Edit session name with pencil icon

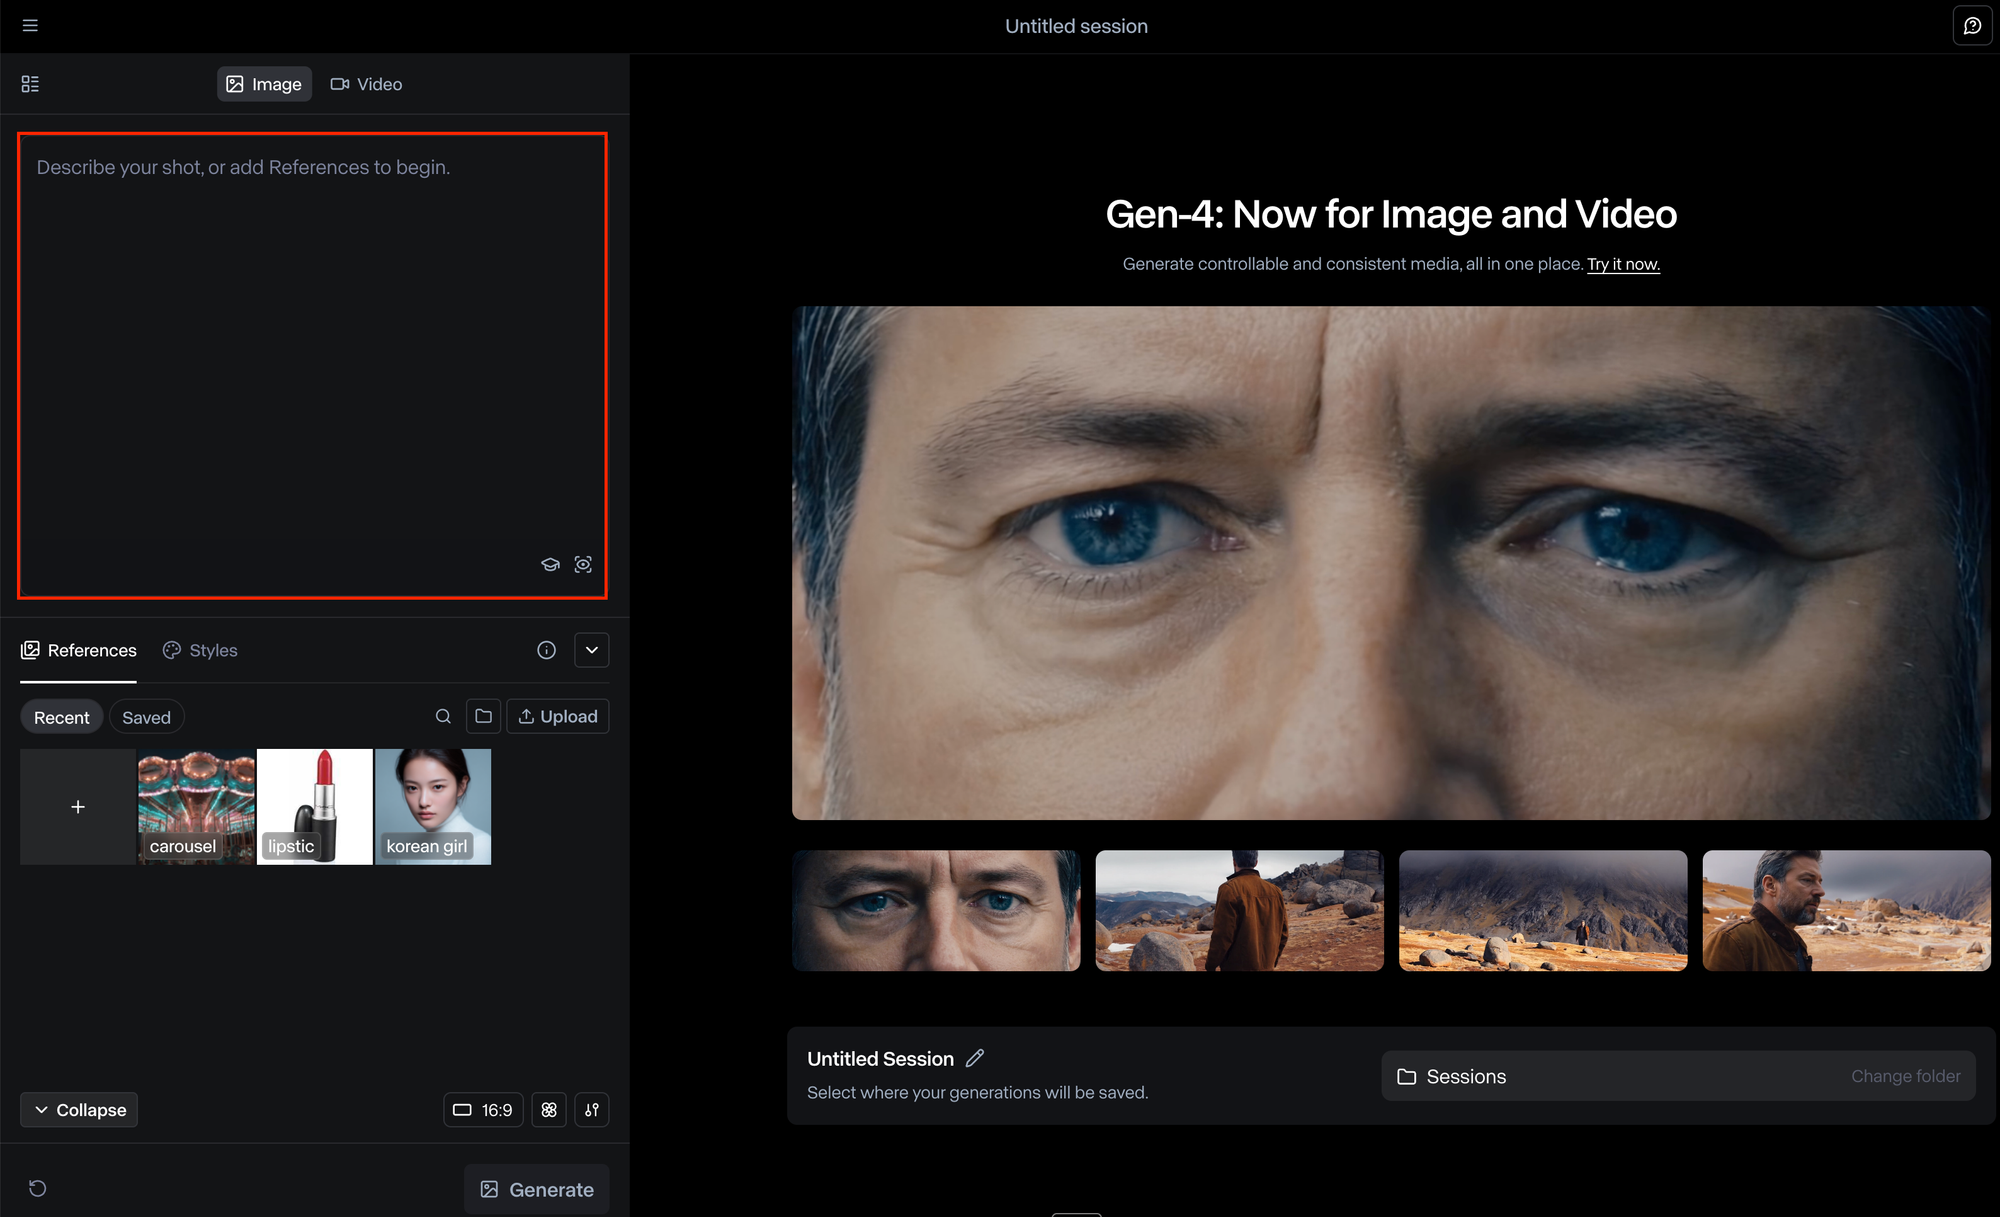(x=975, y=1058)
